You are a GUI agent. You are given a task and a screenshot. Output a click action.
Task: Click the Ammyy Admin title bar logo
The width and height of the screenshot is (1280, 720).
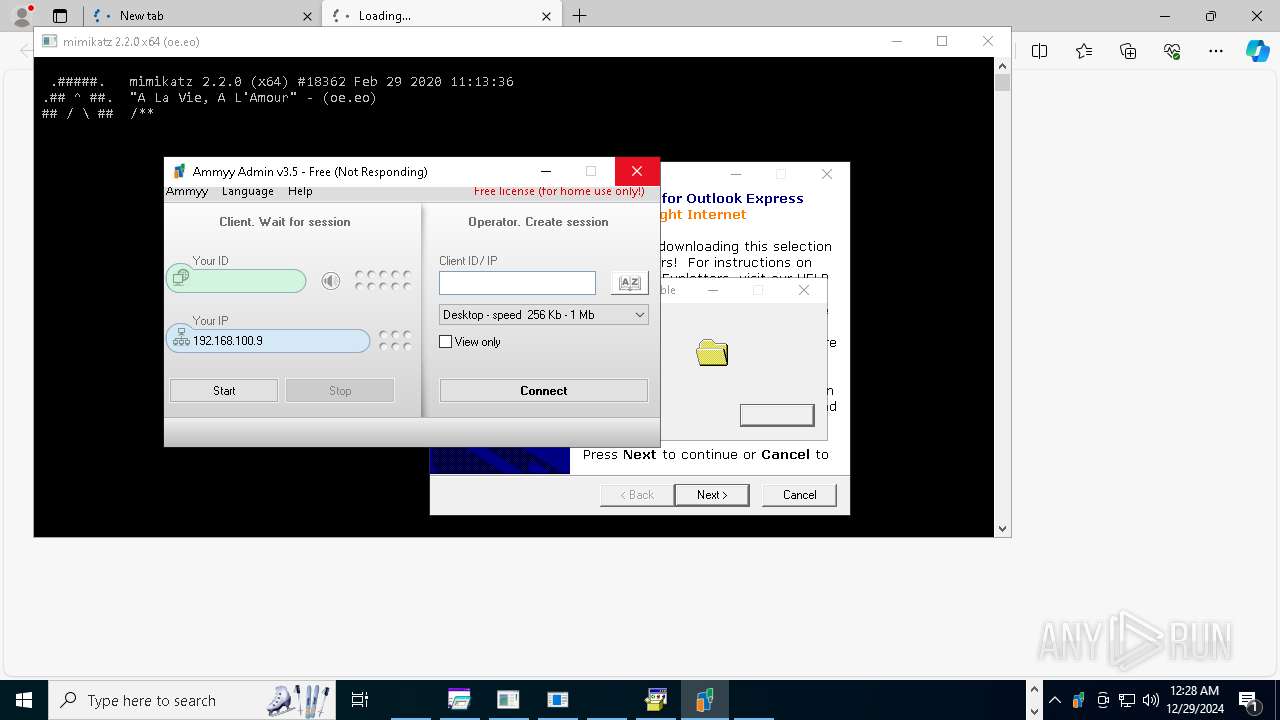tap(179, 172)
